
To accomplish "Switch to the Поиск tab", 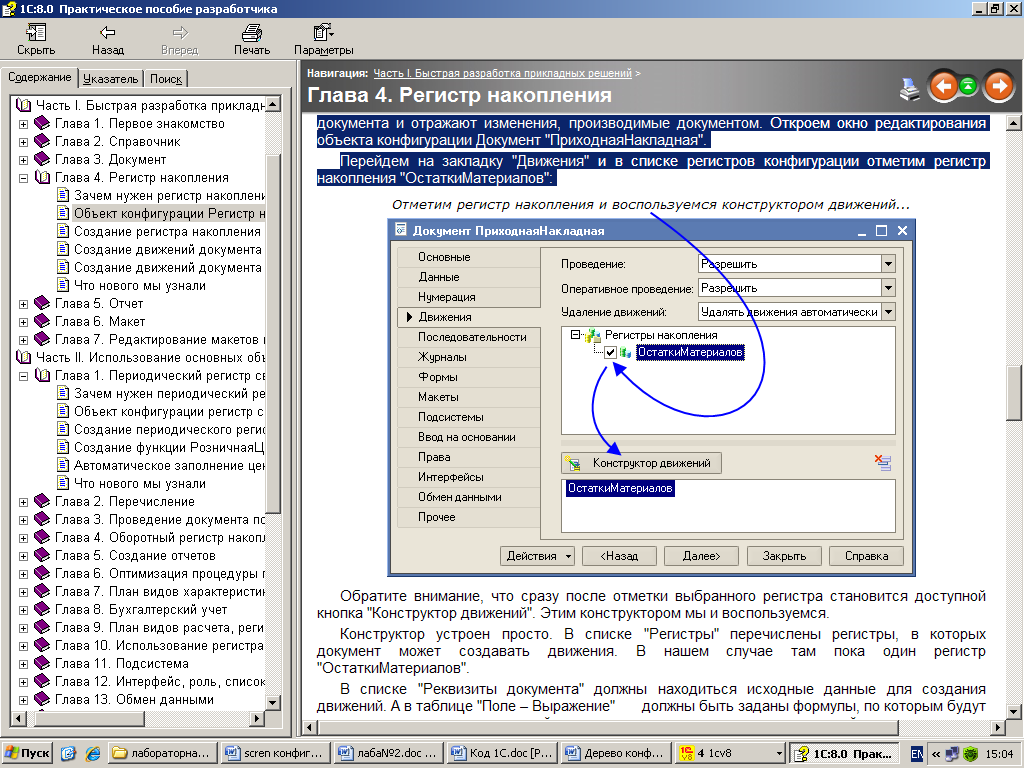I will click(166, 79).
